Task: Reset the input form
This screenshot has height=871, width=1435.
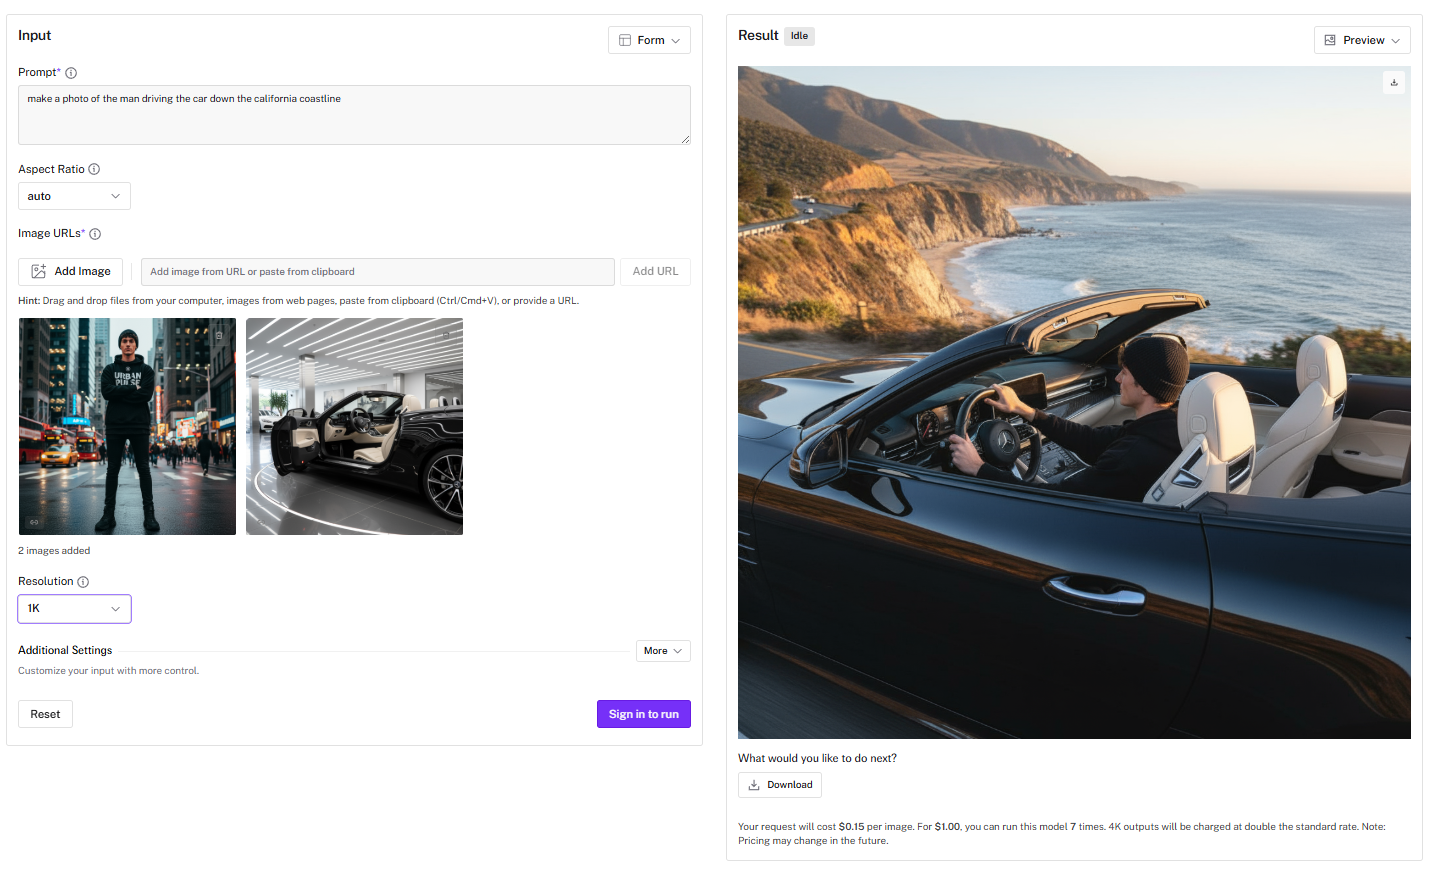Action: [x=45, y=714]
